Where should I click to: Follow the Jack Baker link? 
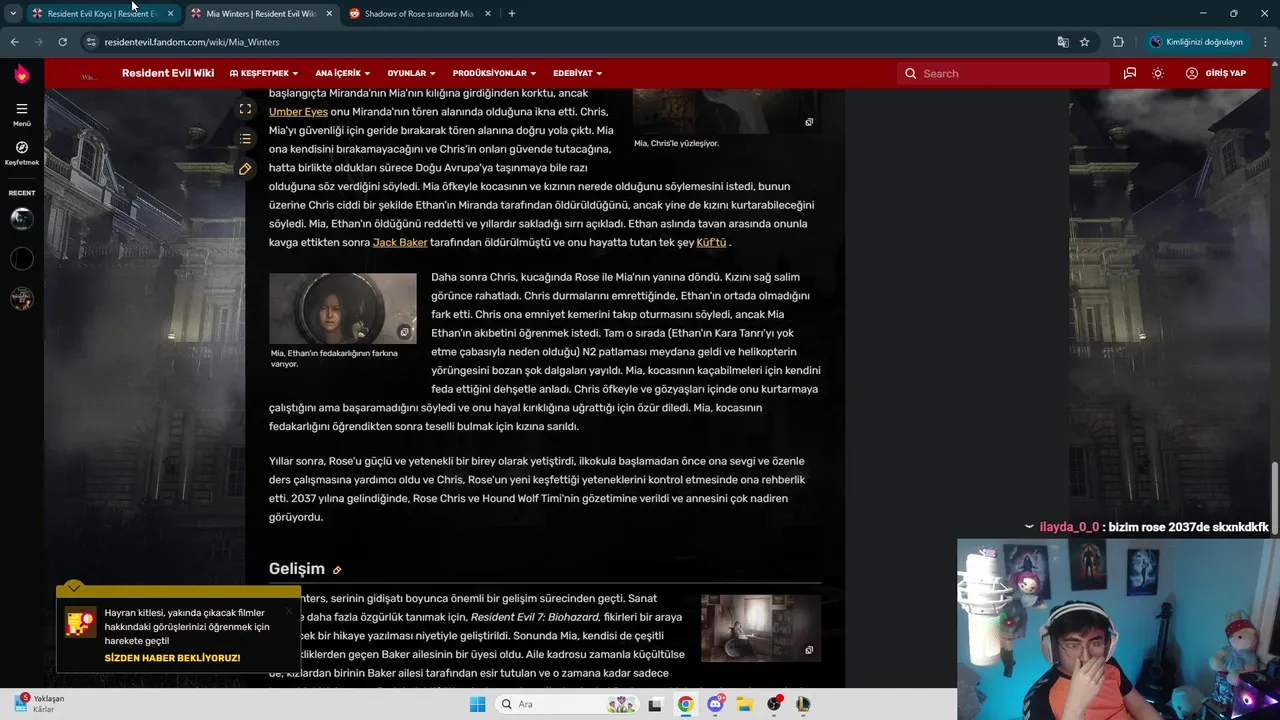400,243
